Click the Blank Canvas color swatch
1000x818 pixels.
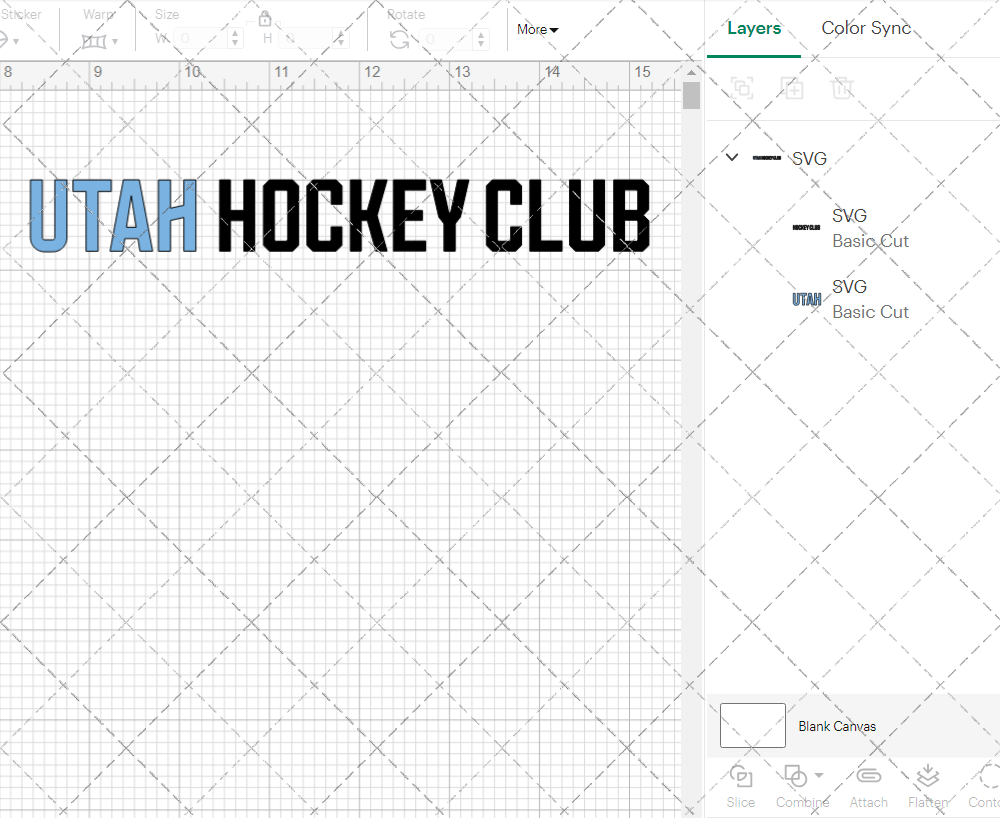point(752,725)
